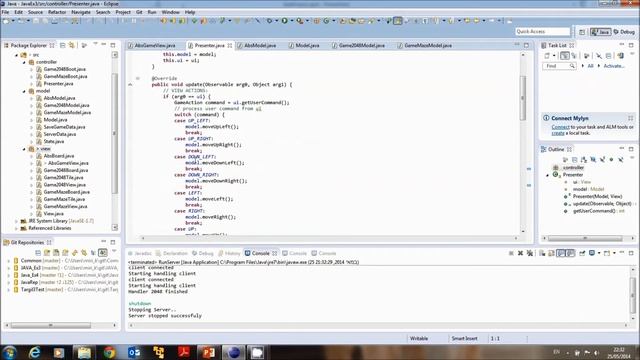The width and height of the screenshot is (640, 360).
Task: Click the Find field in Task List
Action: (x=558, y=66)
